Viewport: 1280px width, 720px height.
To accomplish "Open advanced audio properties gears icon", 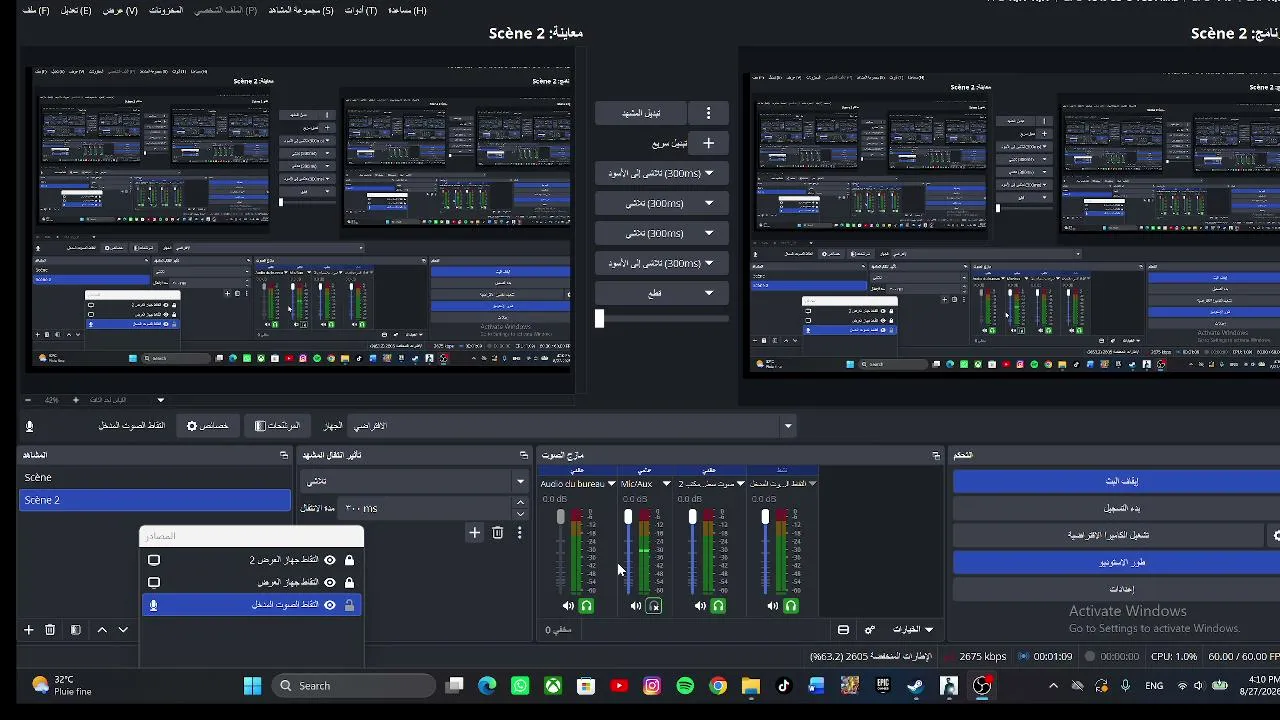I will click(870, 630).
